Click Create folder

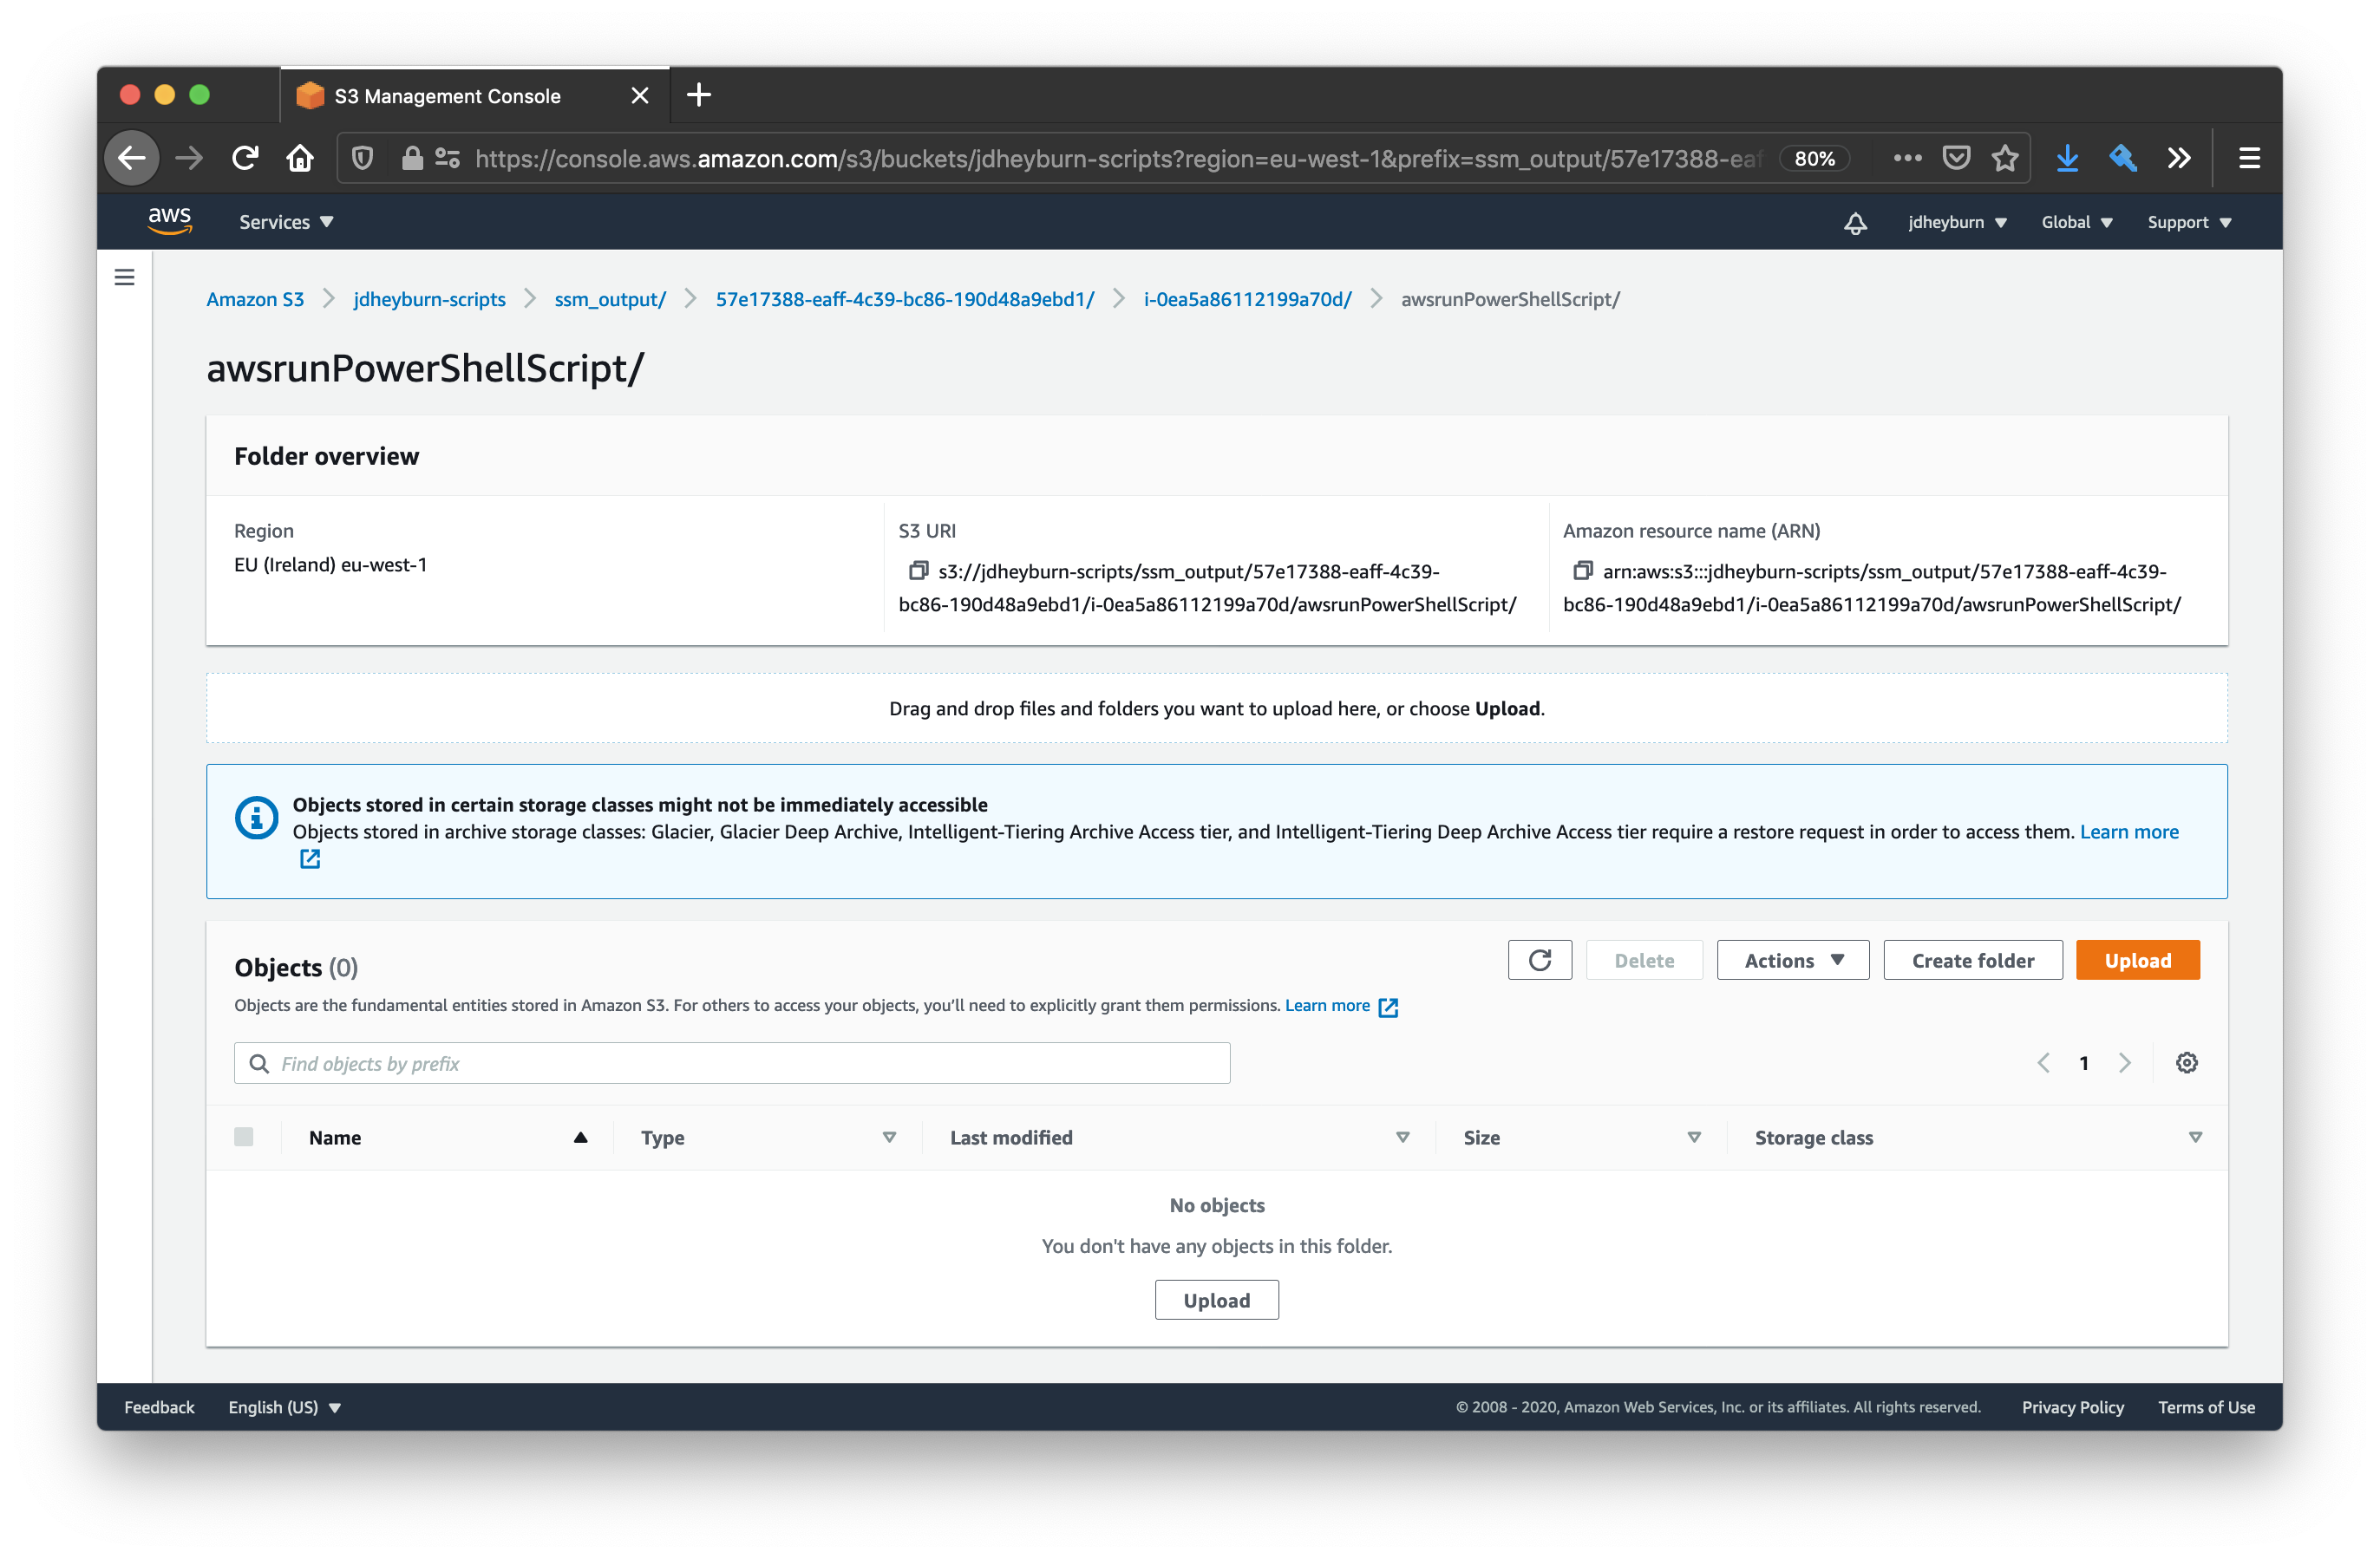tap(1972, 960)
